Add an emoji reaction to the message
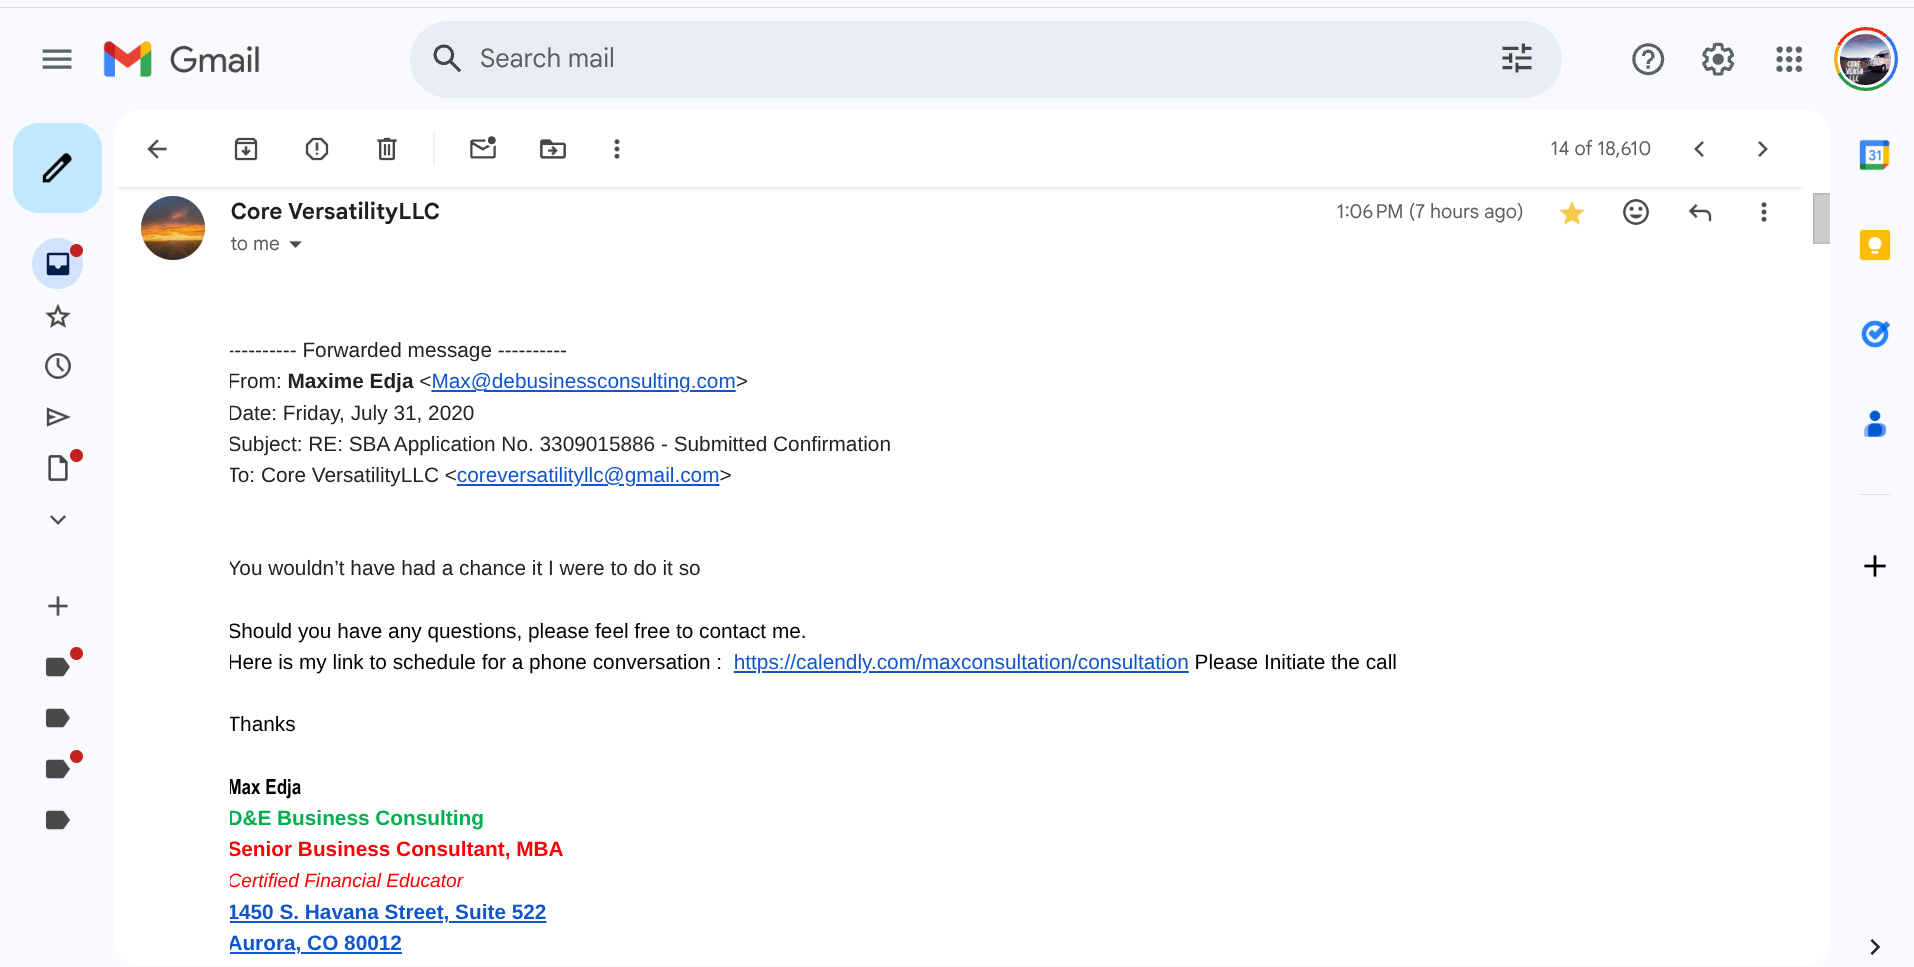 point(1636,212)
